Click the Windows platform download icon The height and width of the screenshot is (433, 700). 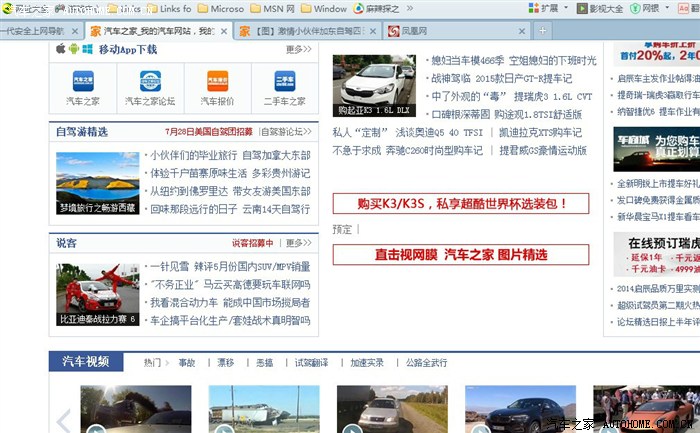(x=88, y=48)
